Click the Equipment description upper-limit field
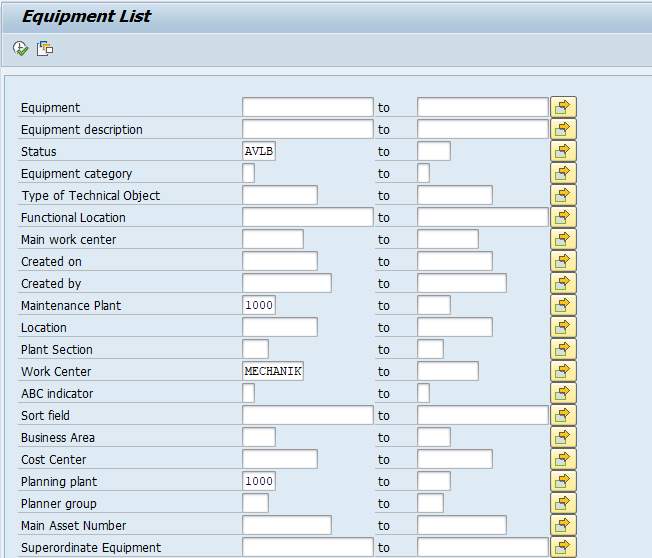The height and width of the screenshot is (558, 652). coord(482,129)
